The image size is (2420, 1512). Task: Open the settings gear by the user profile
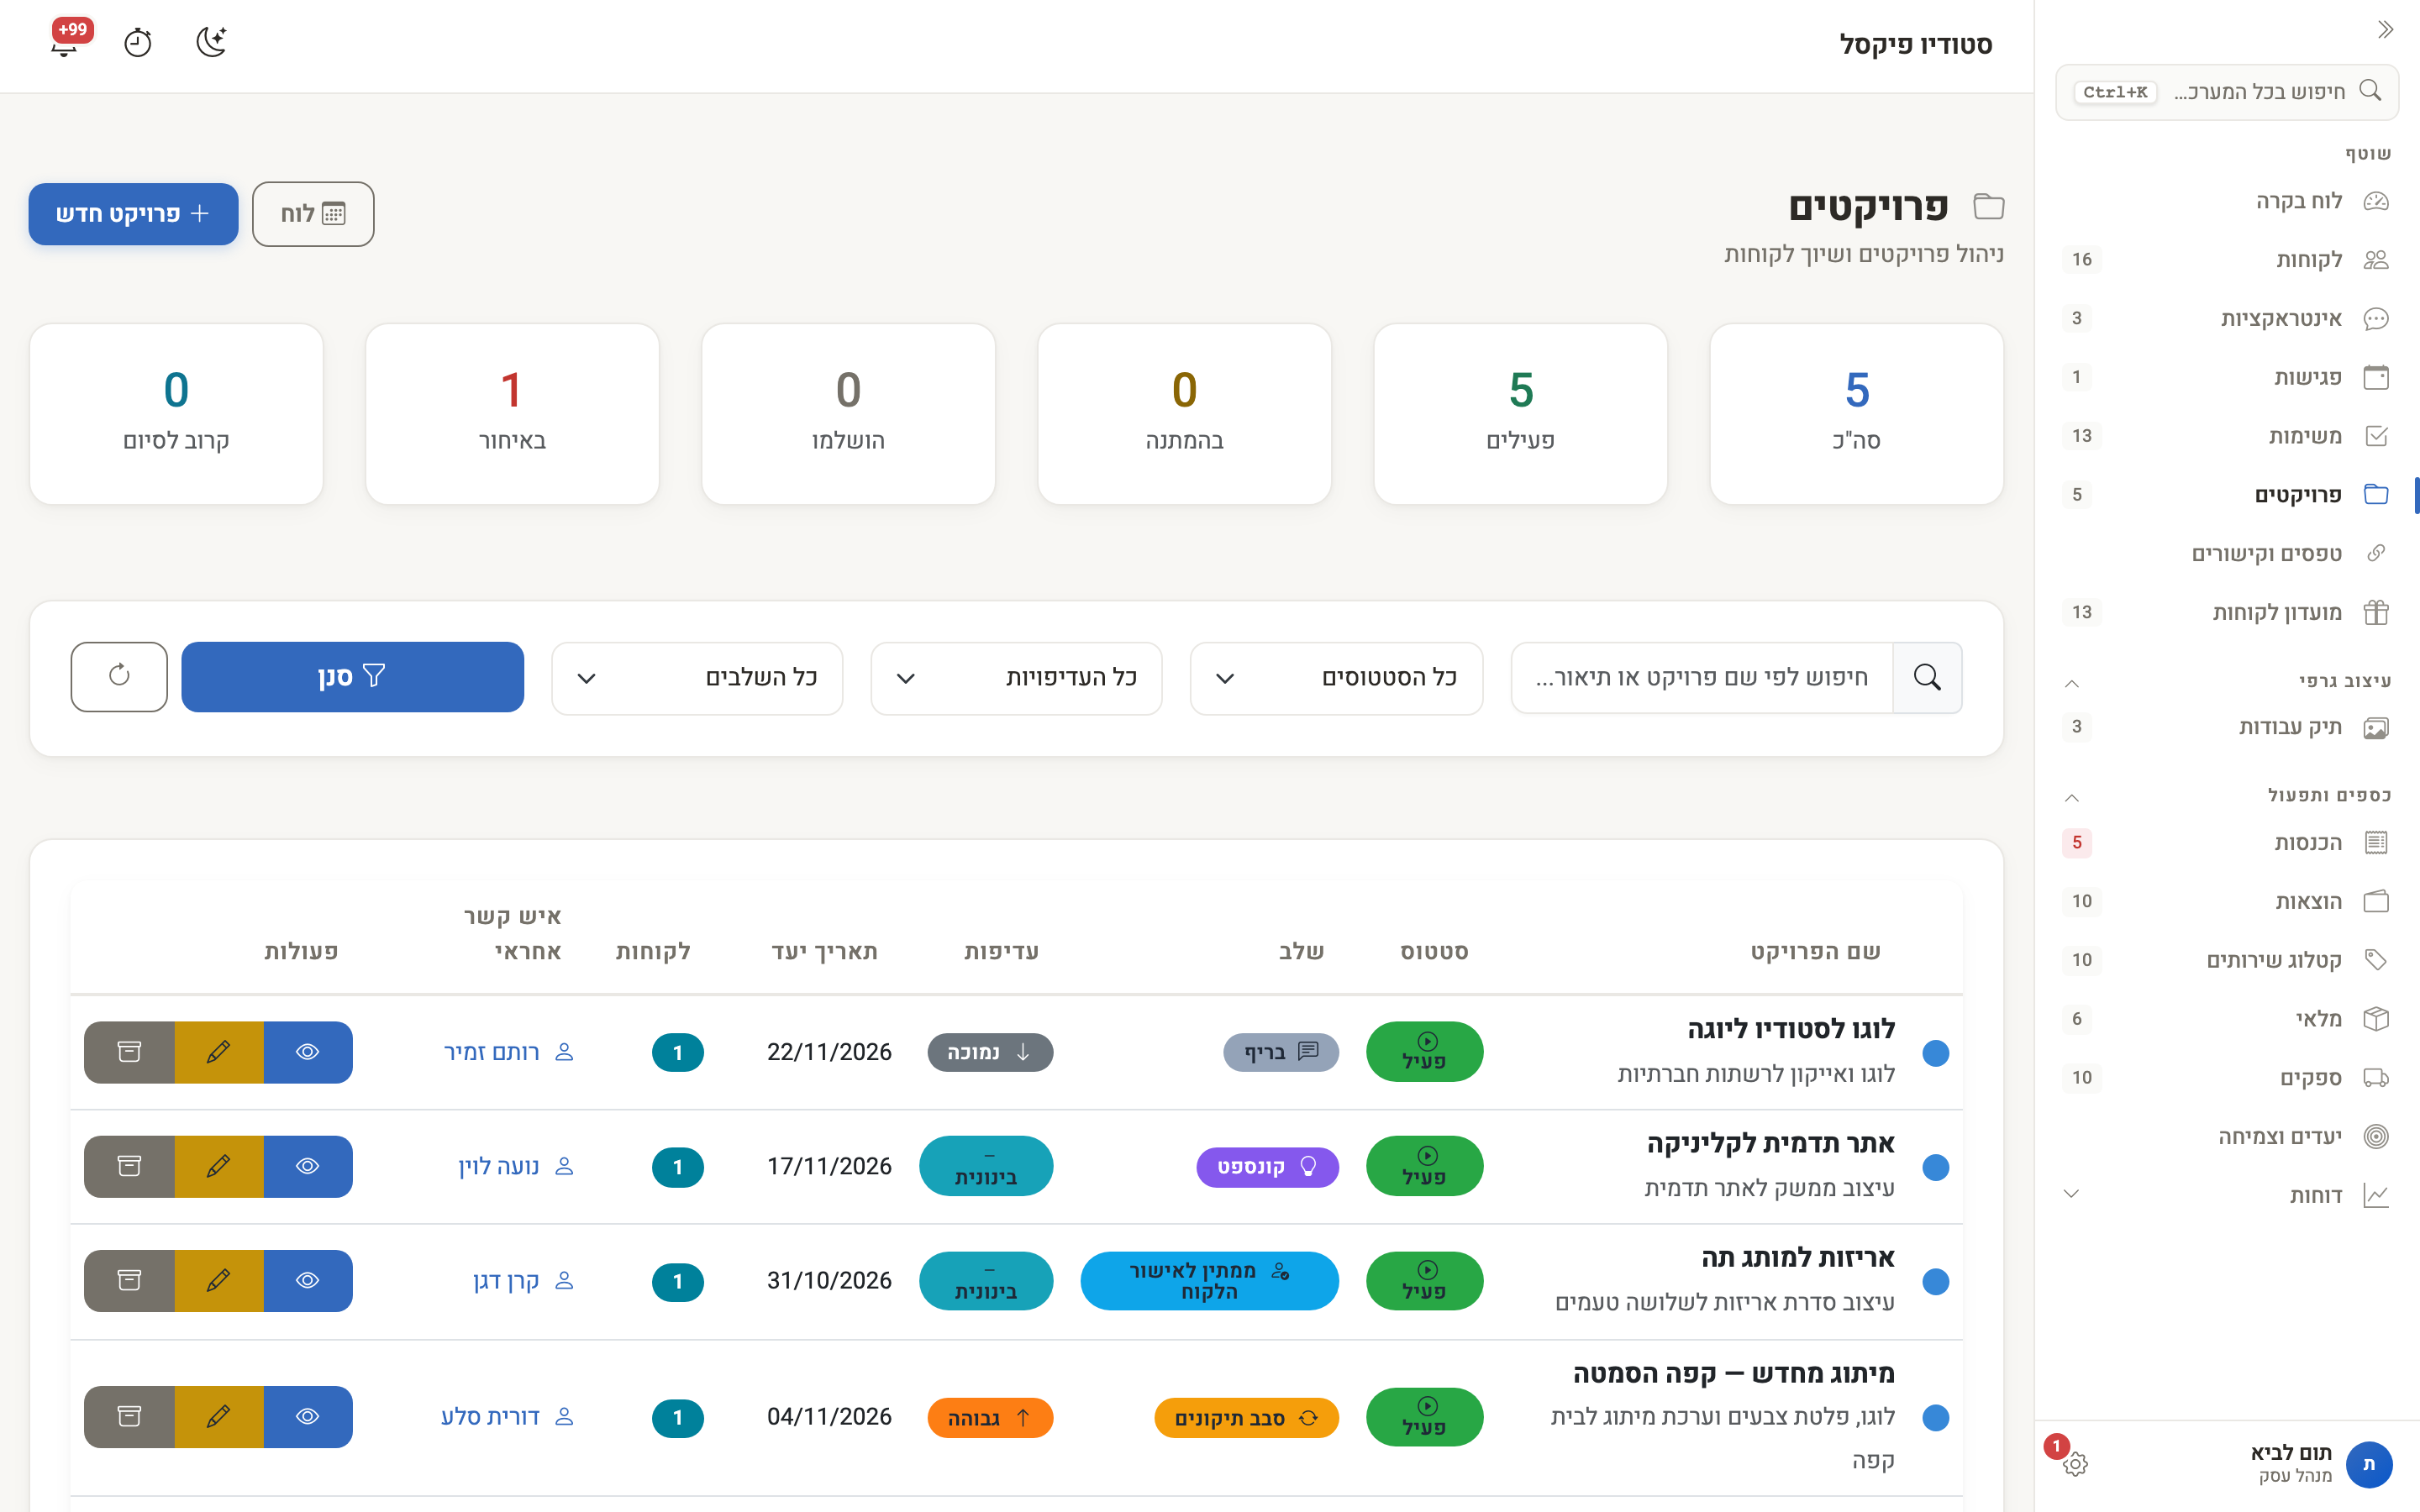pyautogui.click(x=2075, y=1464)
